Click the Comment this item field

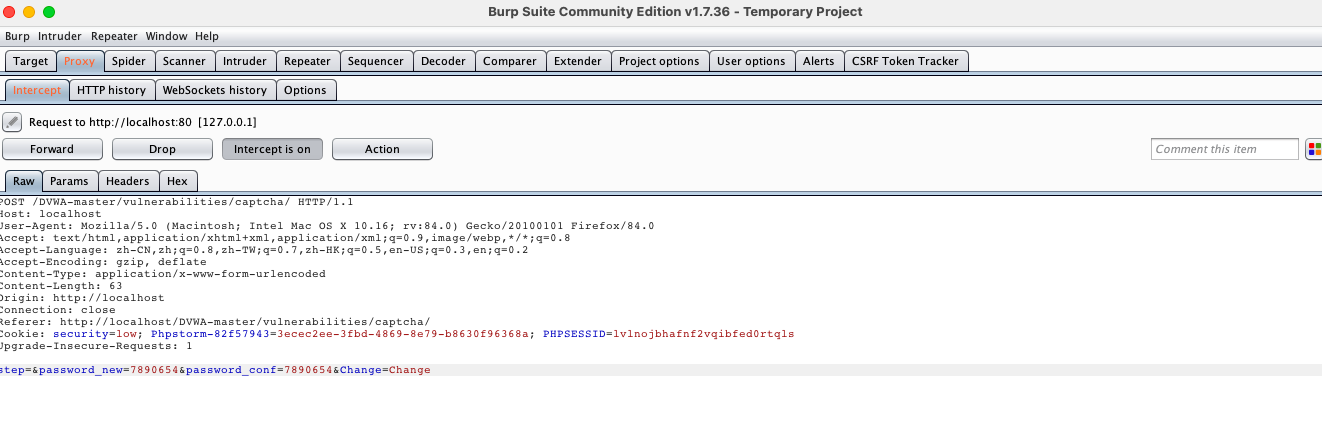coord(1225,149)
